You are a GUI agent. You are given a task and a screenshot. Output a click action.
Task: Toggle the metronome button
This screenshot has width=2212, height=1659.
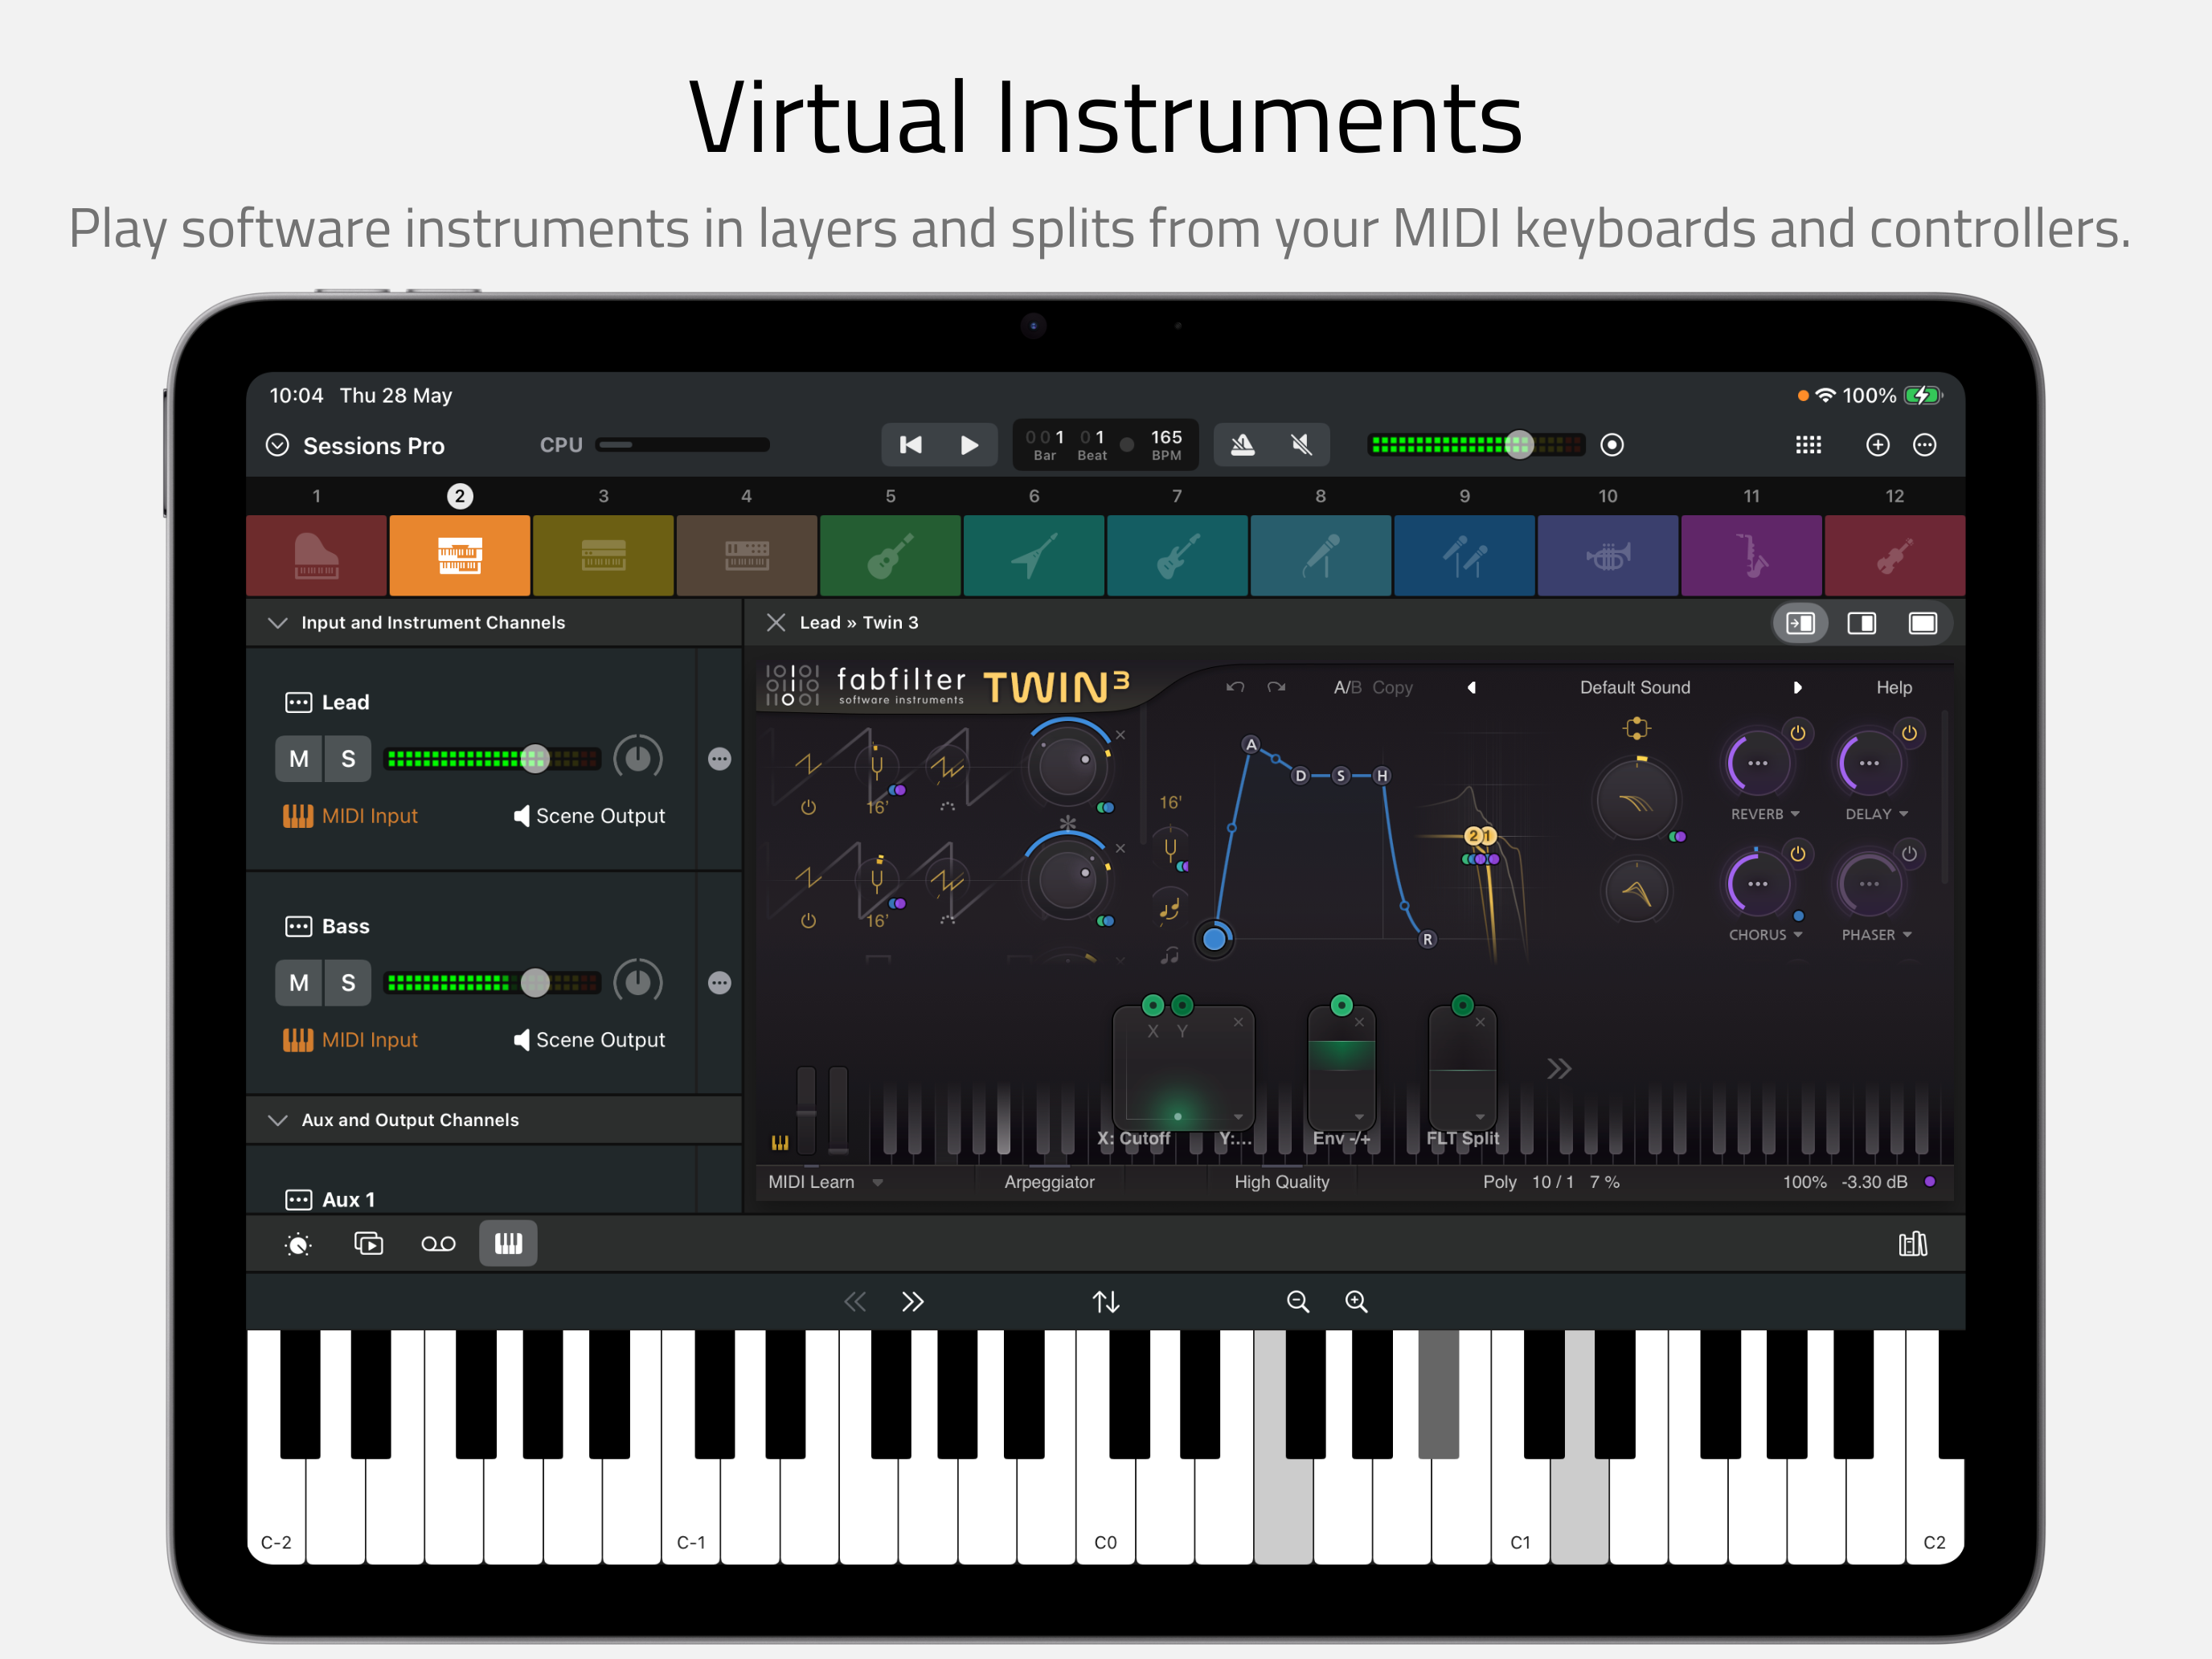(x=1242, y=445)
